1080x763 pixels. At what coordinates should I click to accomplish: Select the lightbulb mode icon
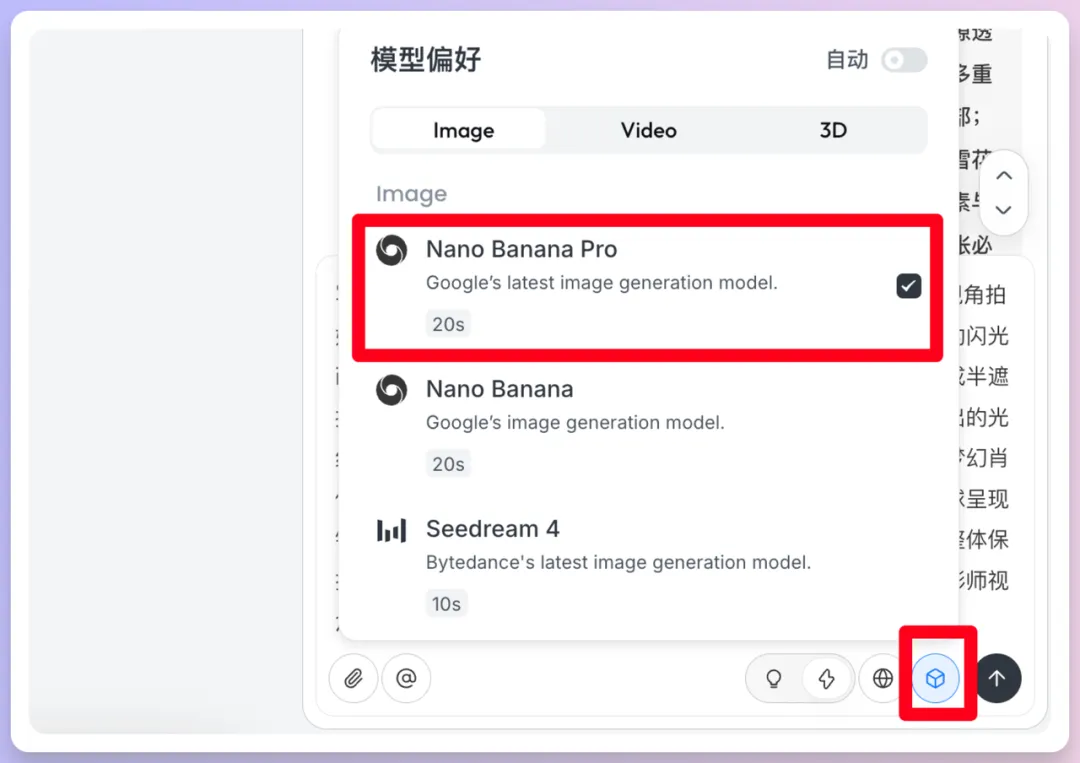[772, 678]
